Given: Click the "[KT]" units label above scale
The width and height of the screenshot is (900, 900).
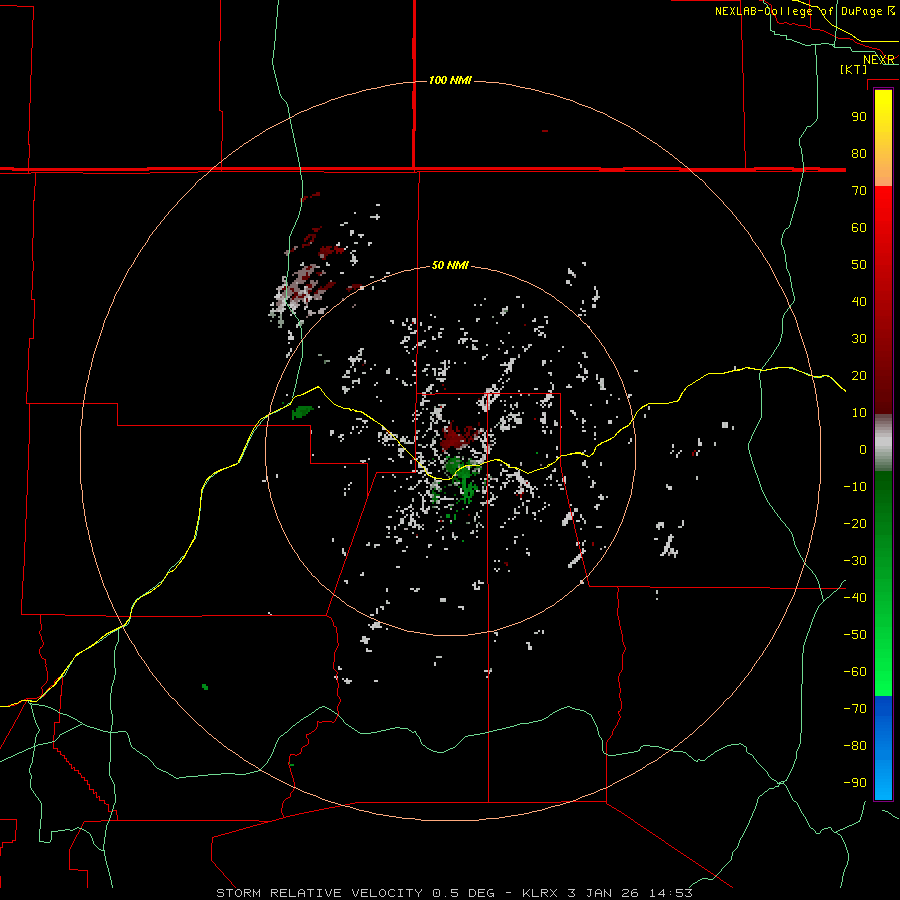Looking at the screenshot, I should 854,69.
